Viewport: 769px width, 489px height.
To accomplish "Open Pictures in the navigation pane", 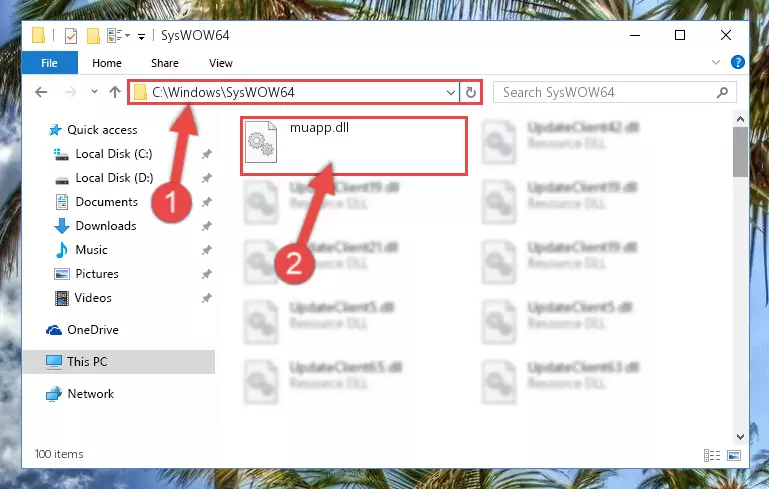I will click(97, 274).
